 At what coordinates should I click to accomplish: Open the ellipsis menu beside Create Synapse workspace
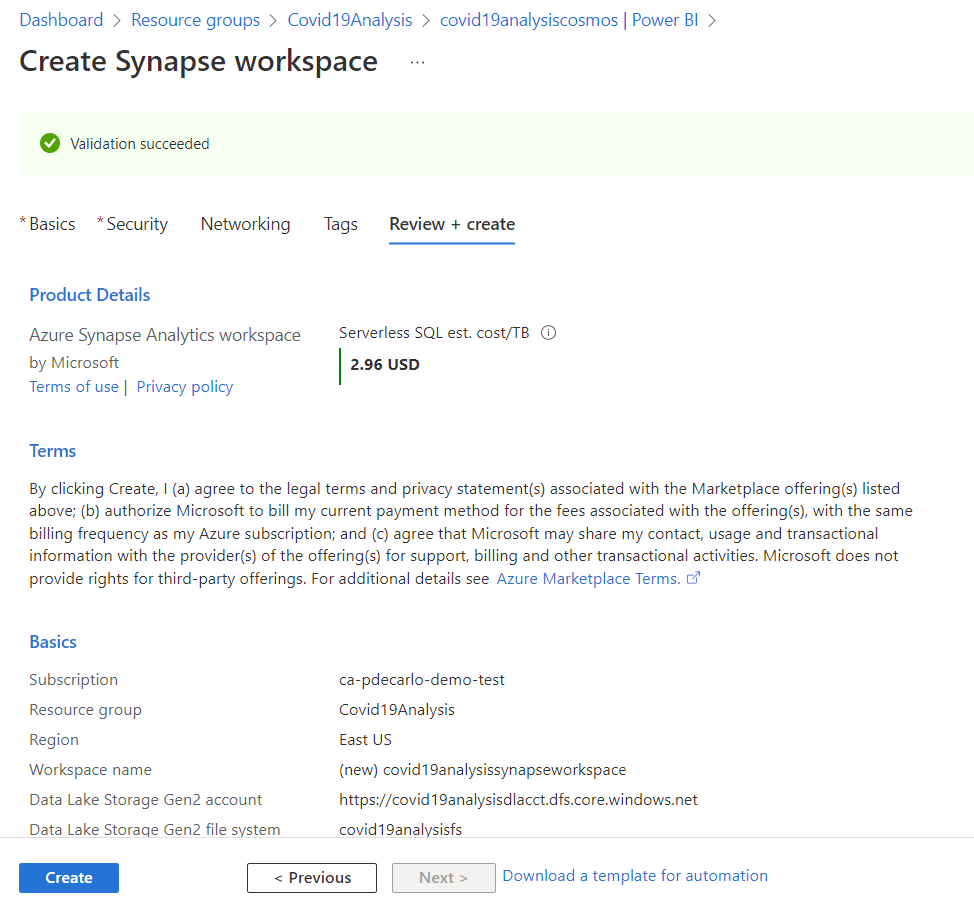(417, 62)
